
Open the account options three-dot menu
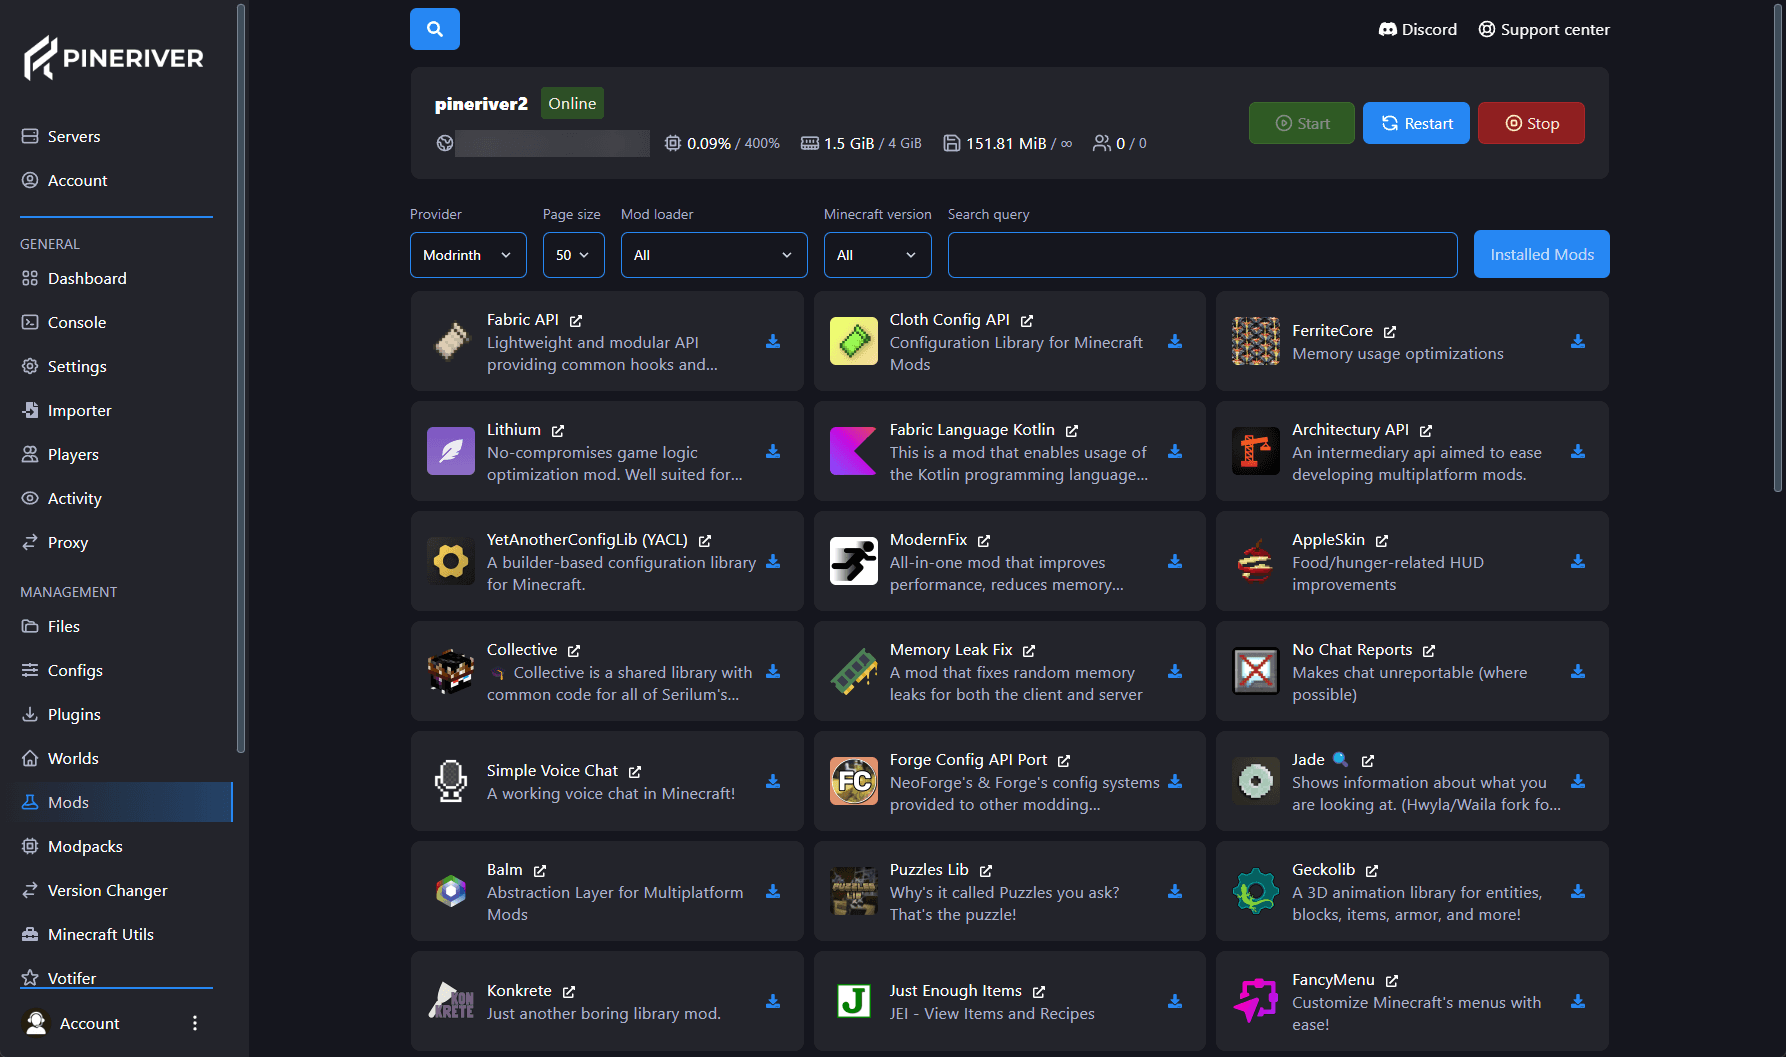195,1023
